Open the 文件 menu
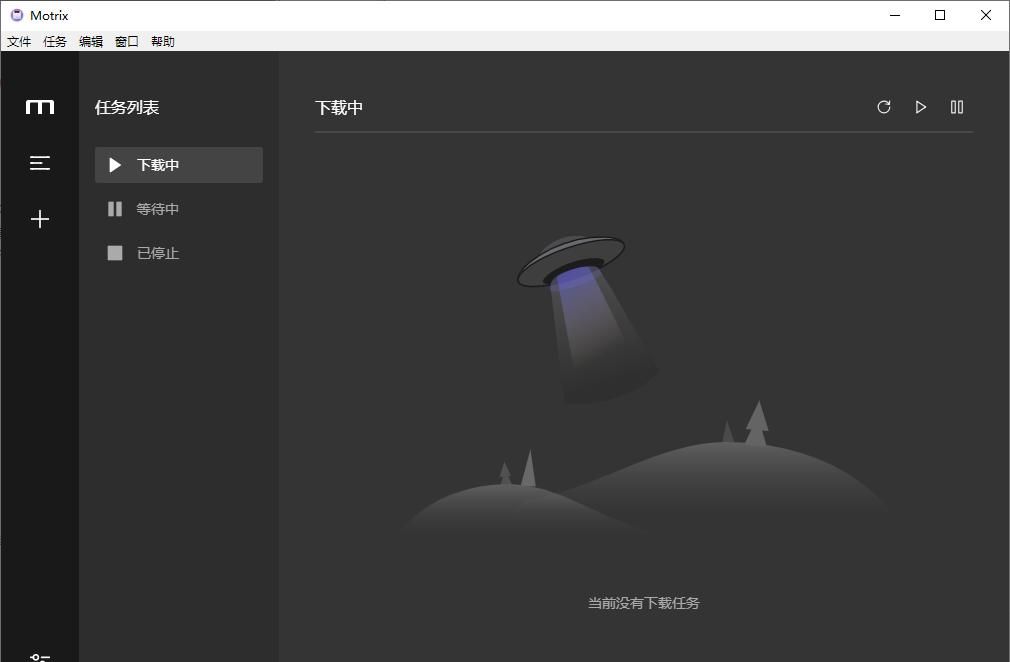Screen dimensions: 1010x662 pyautogui.click(x=18, y=41)
